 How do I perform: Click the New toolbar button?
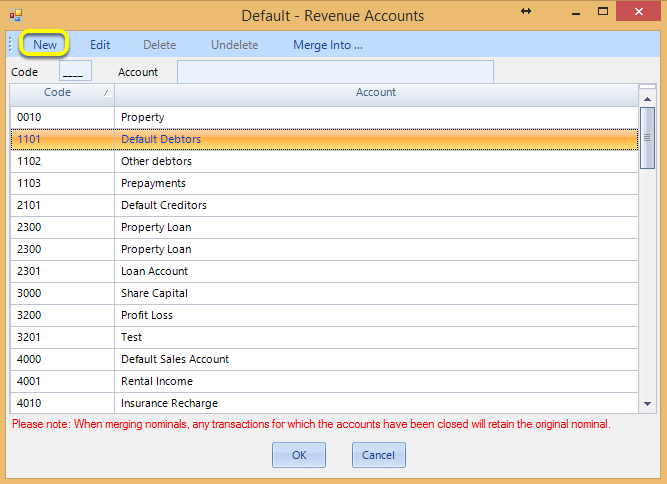pyautogui.click(x=44, y=45)
